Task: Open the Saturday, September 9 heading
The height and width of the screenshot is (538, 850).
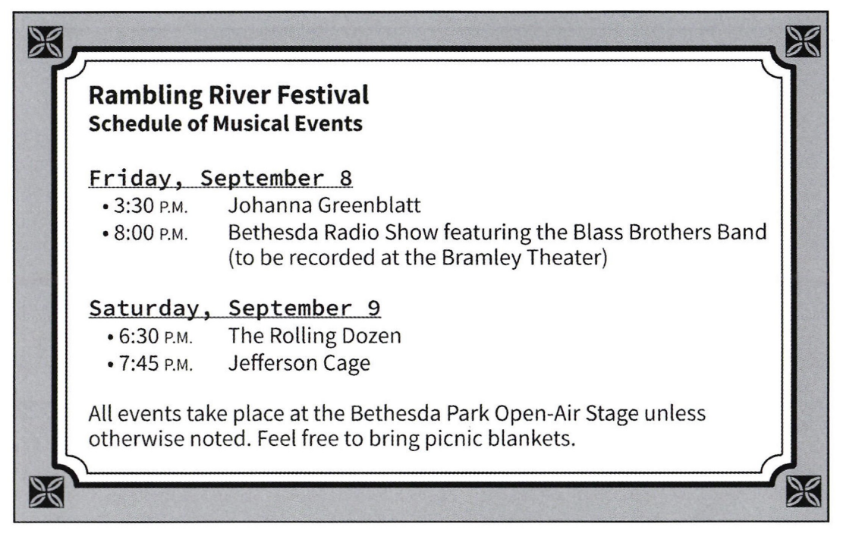Action: coord(235,307)
